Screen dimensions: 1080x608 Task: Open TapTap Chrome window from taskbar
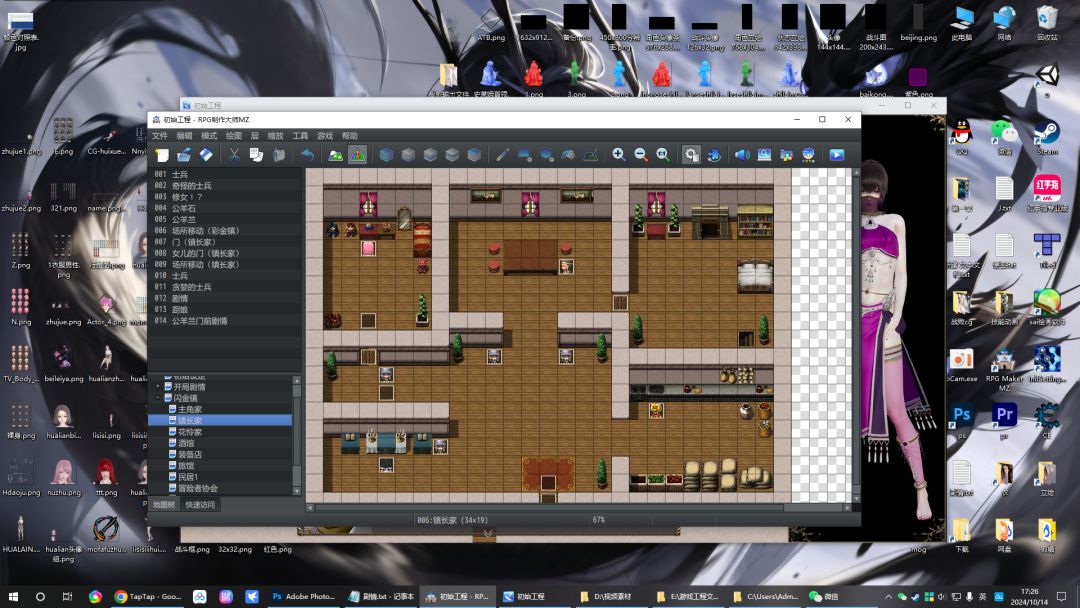(147, 596)
